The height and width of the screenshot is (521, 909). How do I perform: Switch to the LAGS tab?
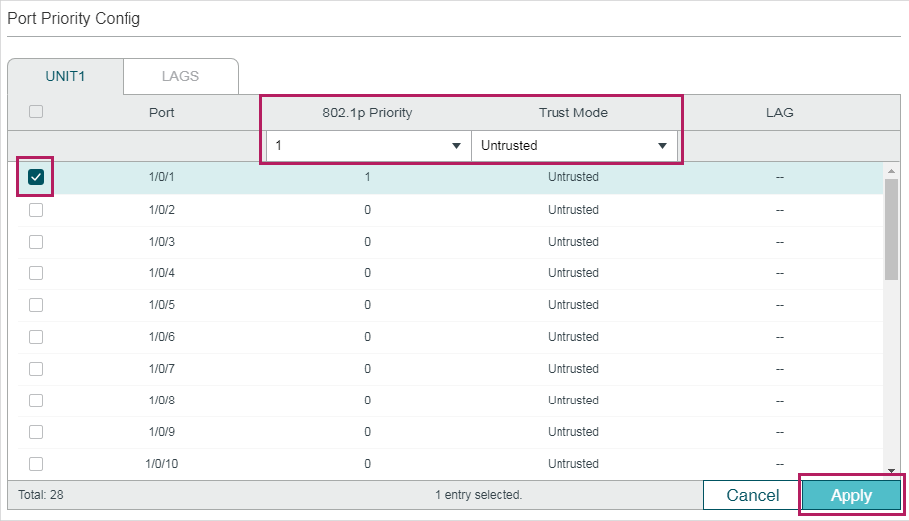tap(180, 76)
